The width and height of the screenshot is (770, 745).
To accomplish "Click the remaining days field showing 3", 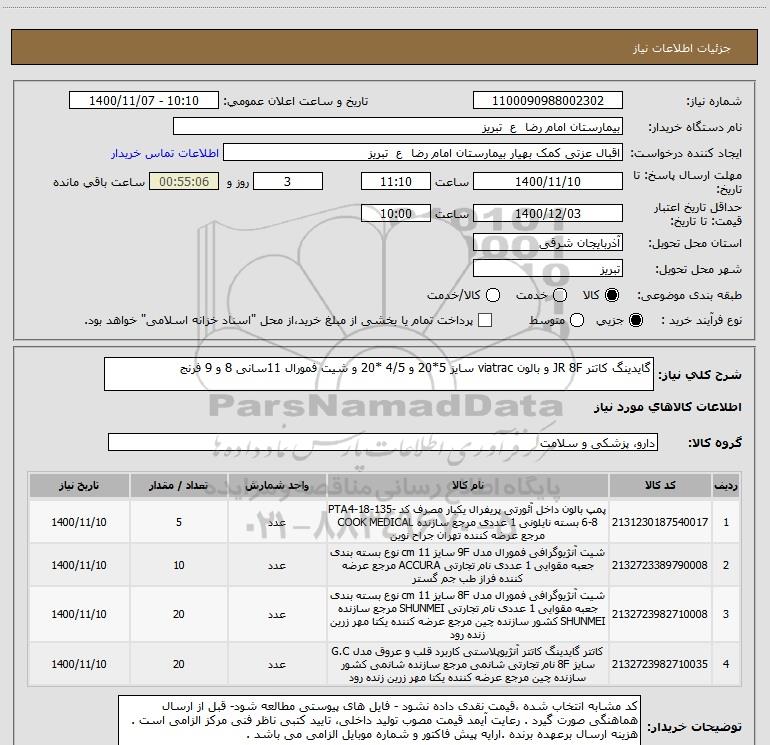I will [288, 181].
